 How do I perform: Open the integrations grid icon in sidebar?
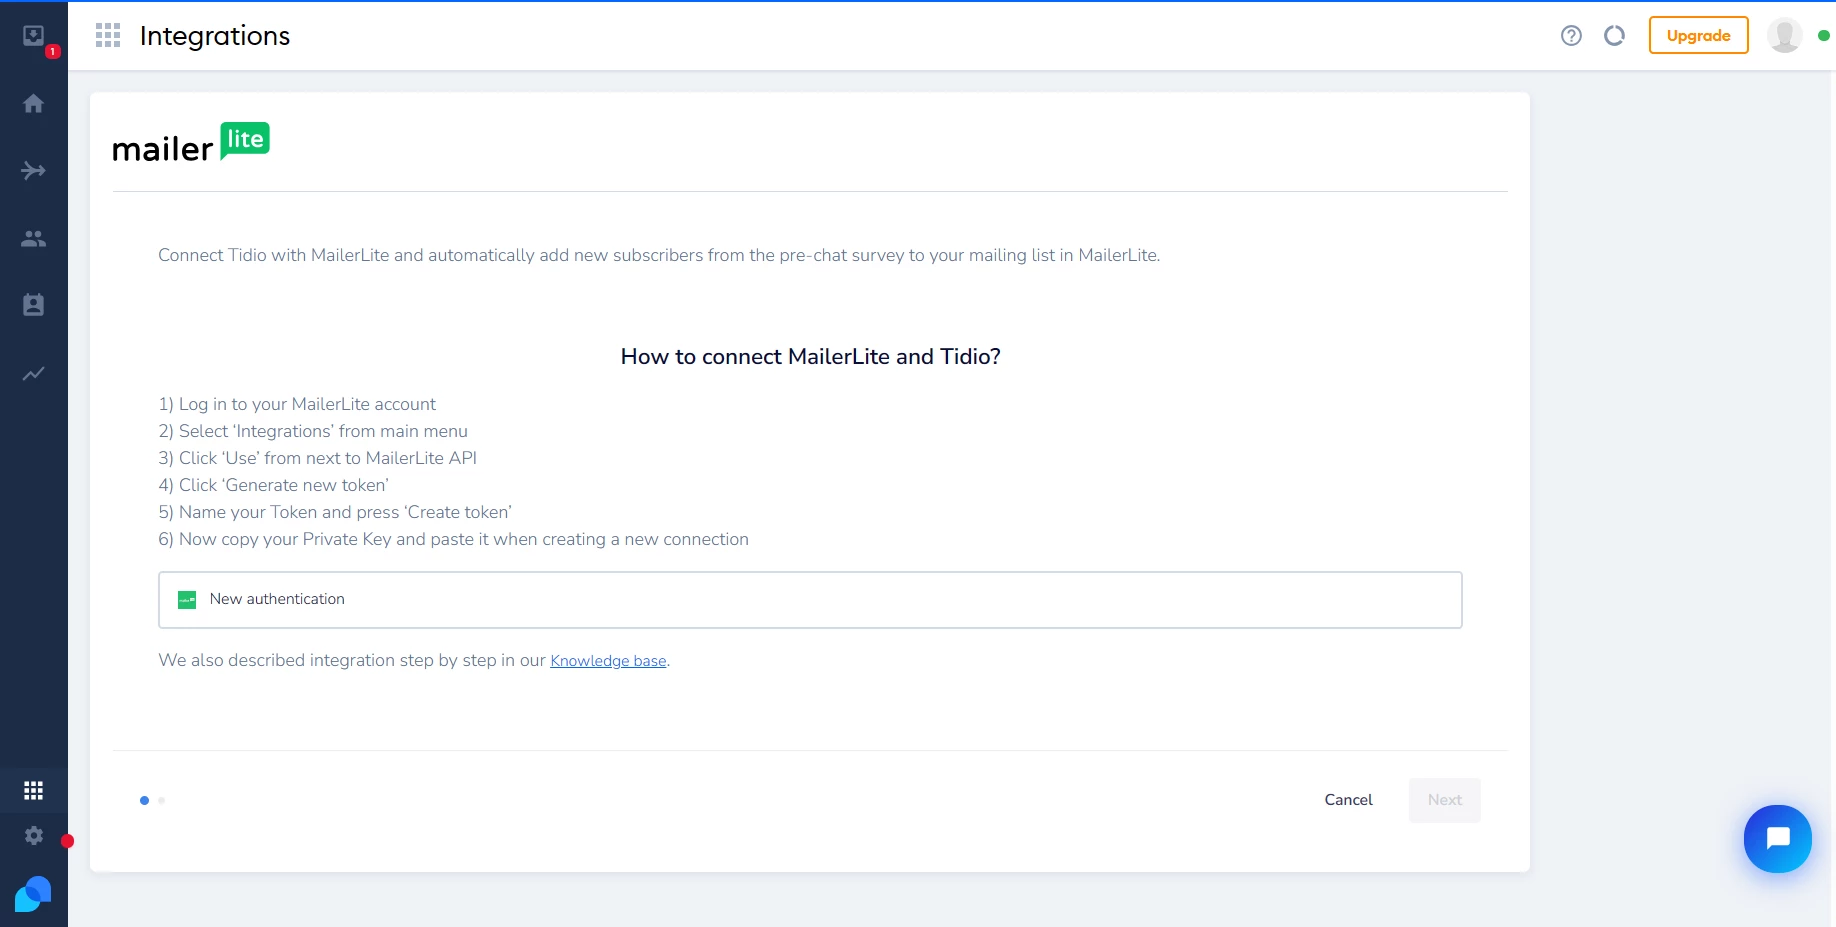pos(34,791)
